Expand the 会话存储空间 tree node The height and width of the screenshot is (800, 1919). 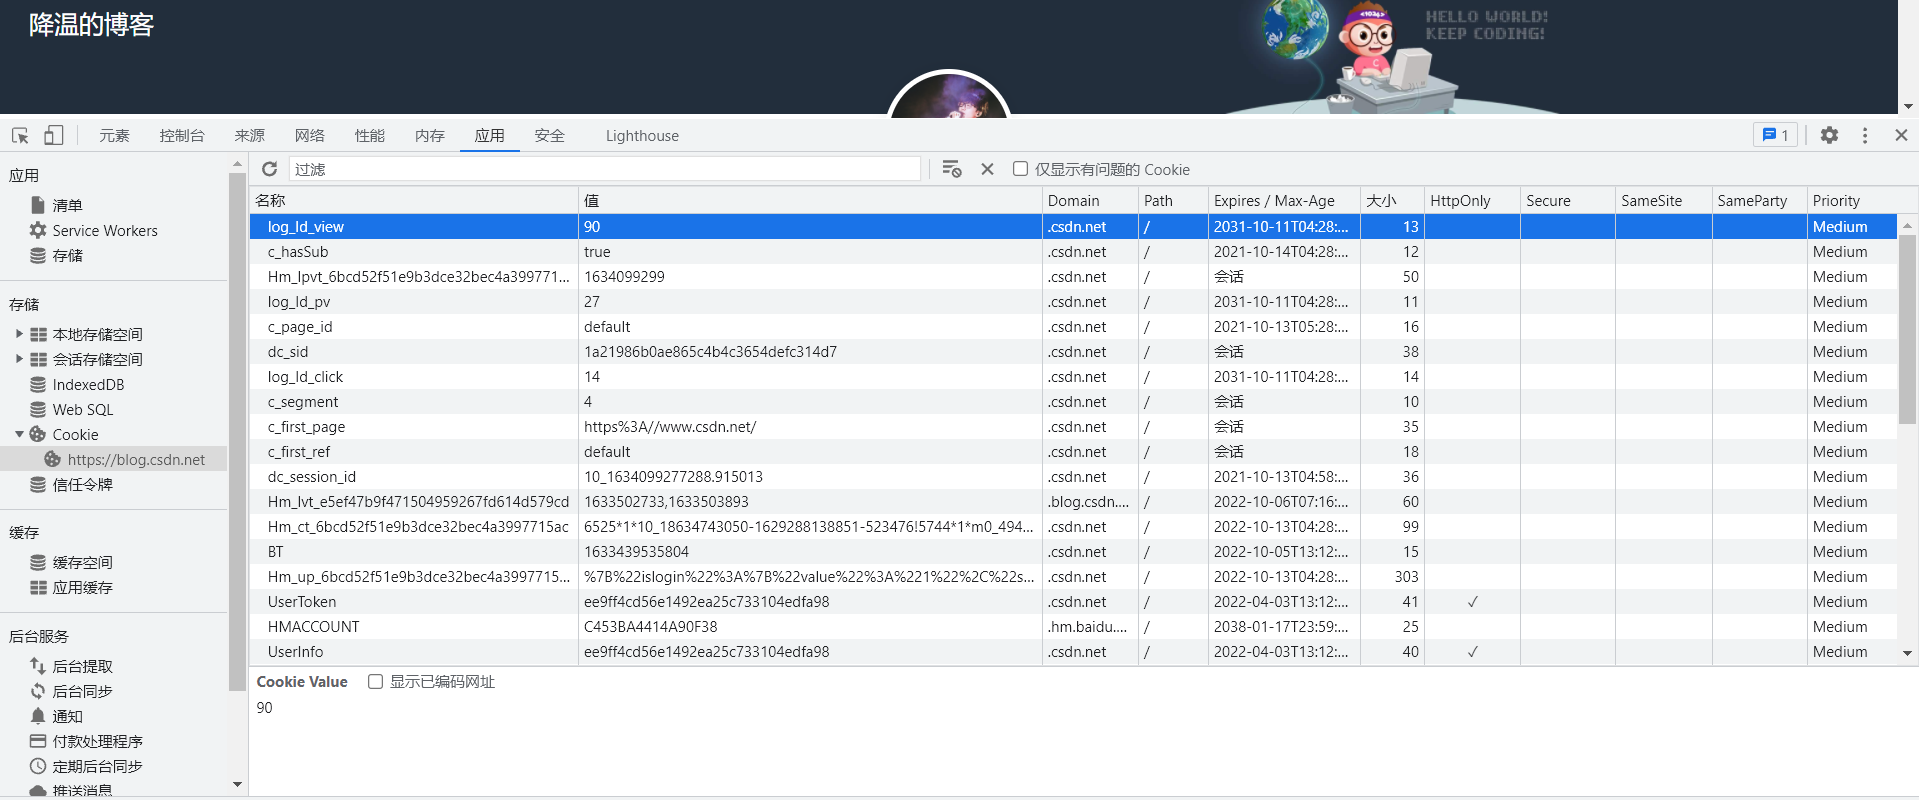coord(19,359)
